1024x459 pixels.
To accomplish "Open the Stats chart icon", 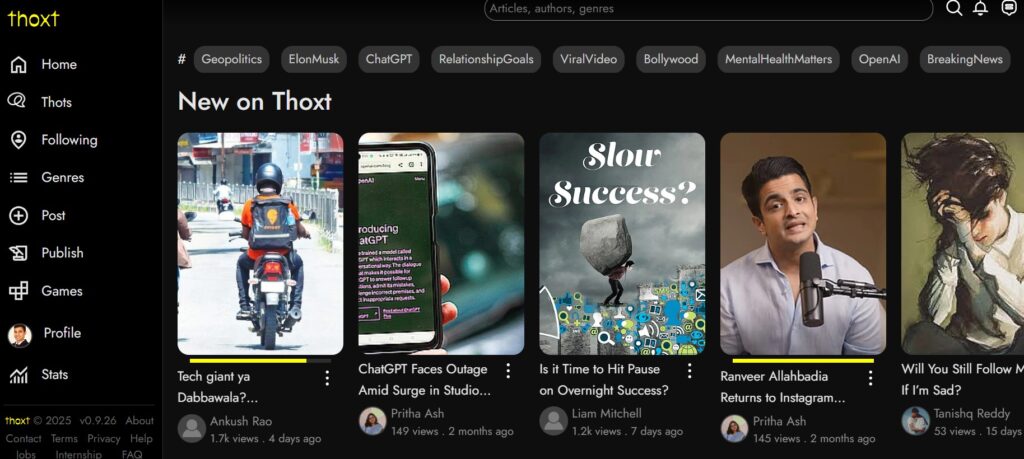I will tap(18, 375).
